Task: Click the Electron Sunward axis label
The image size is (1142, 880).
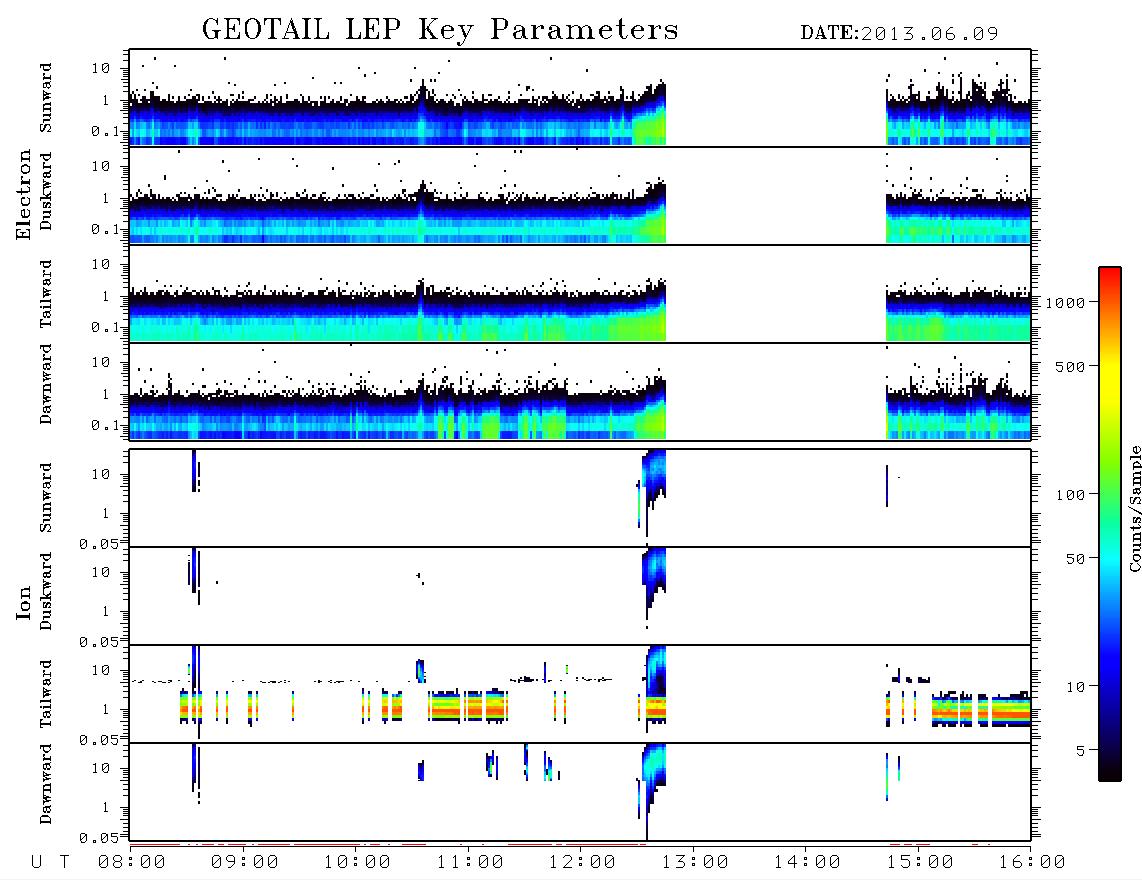Action: [x=46, y=98]
